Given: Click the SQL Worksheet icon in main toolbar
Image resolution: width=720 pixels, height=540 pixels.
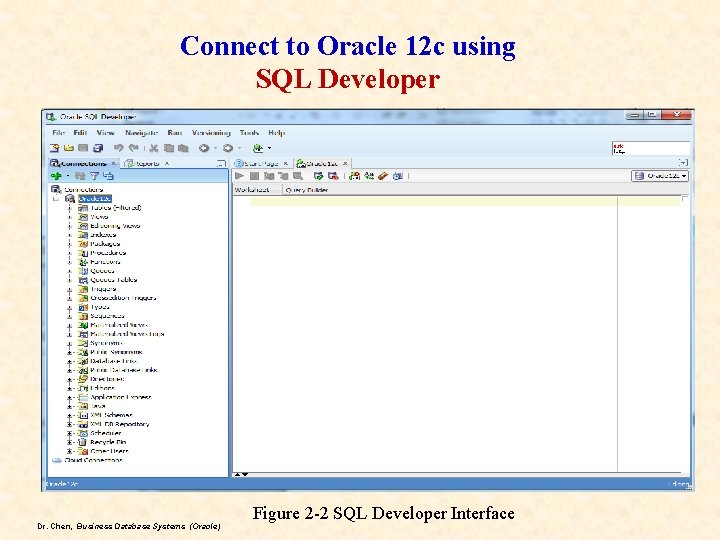Looking at the screenshot, I should [x=258, y=148].
